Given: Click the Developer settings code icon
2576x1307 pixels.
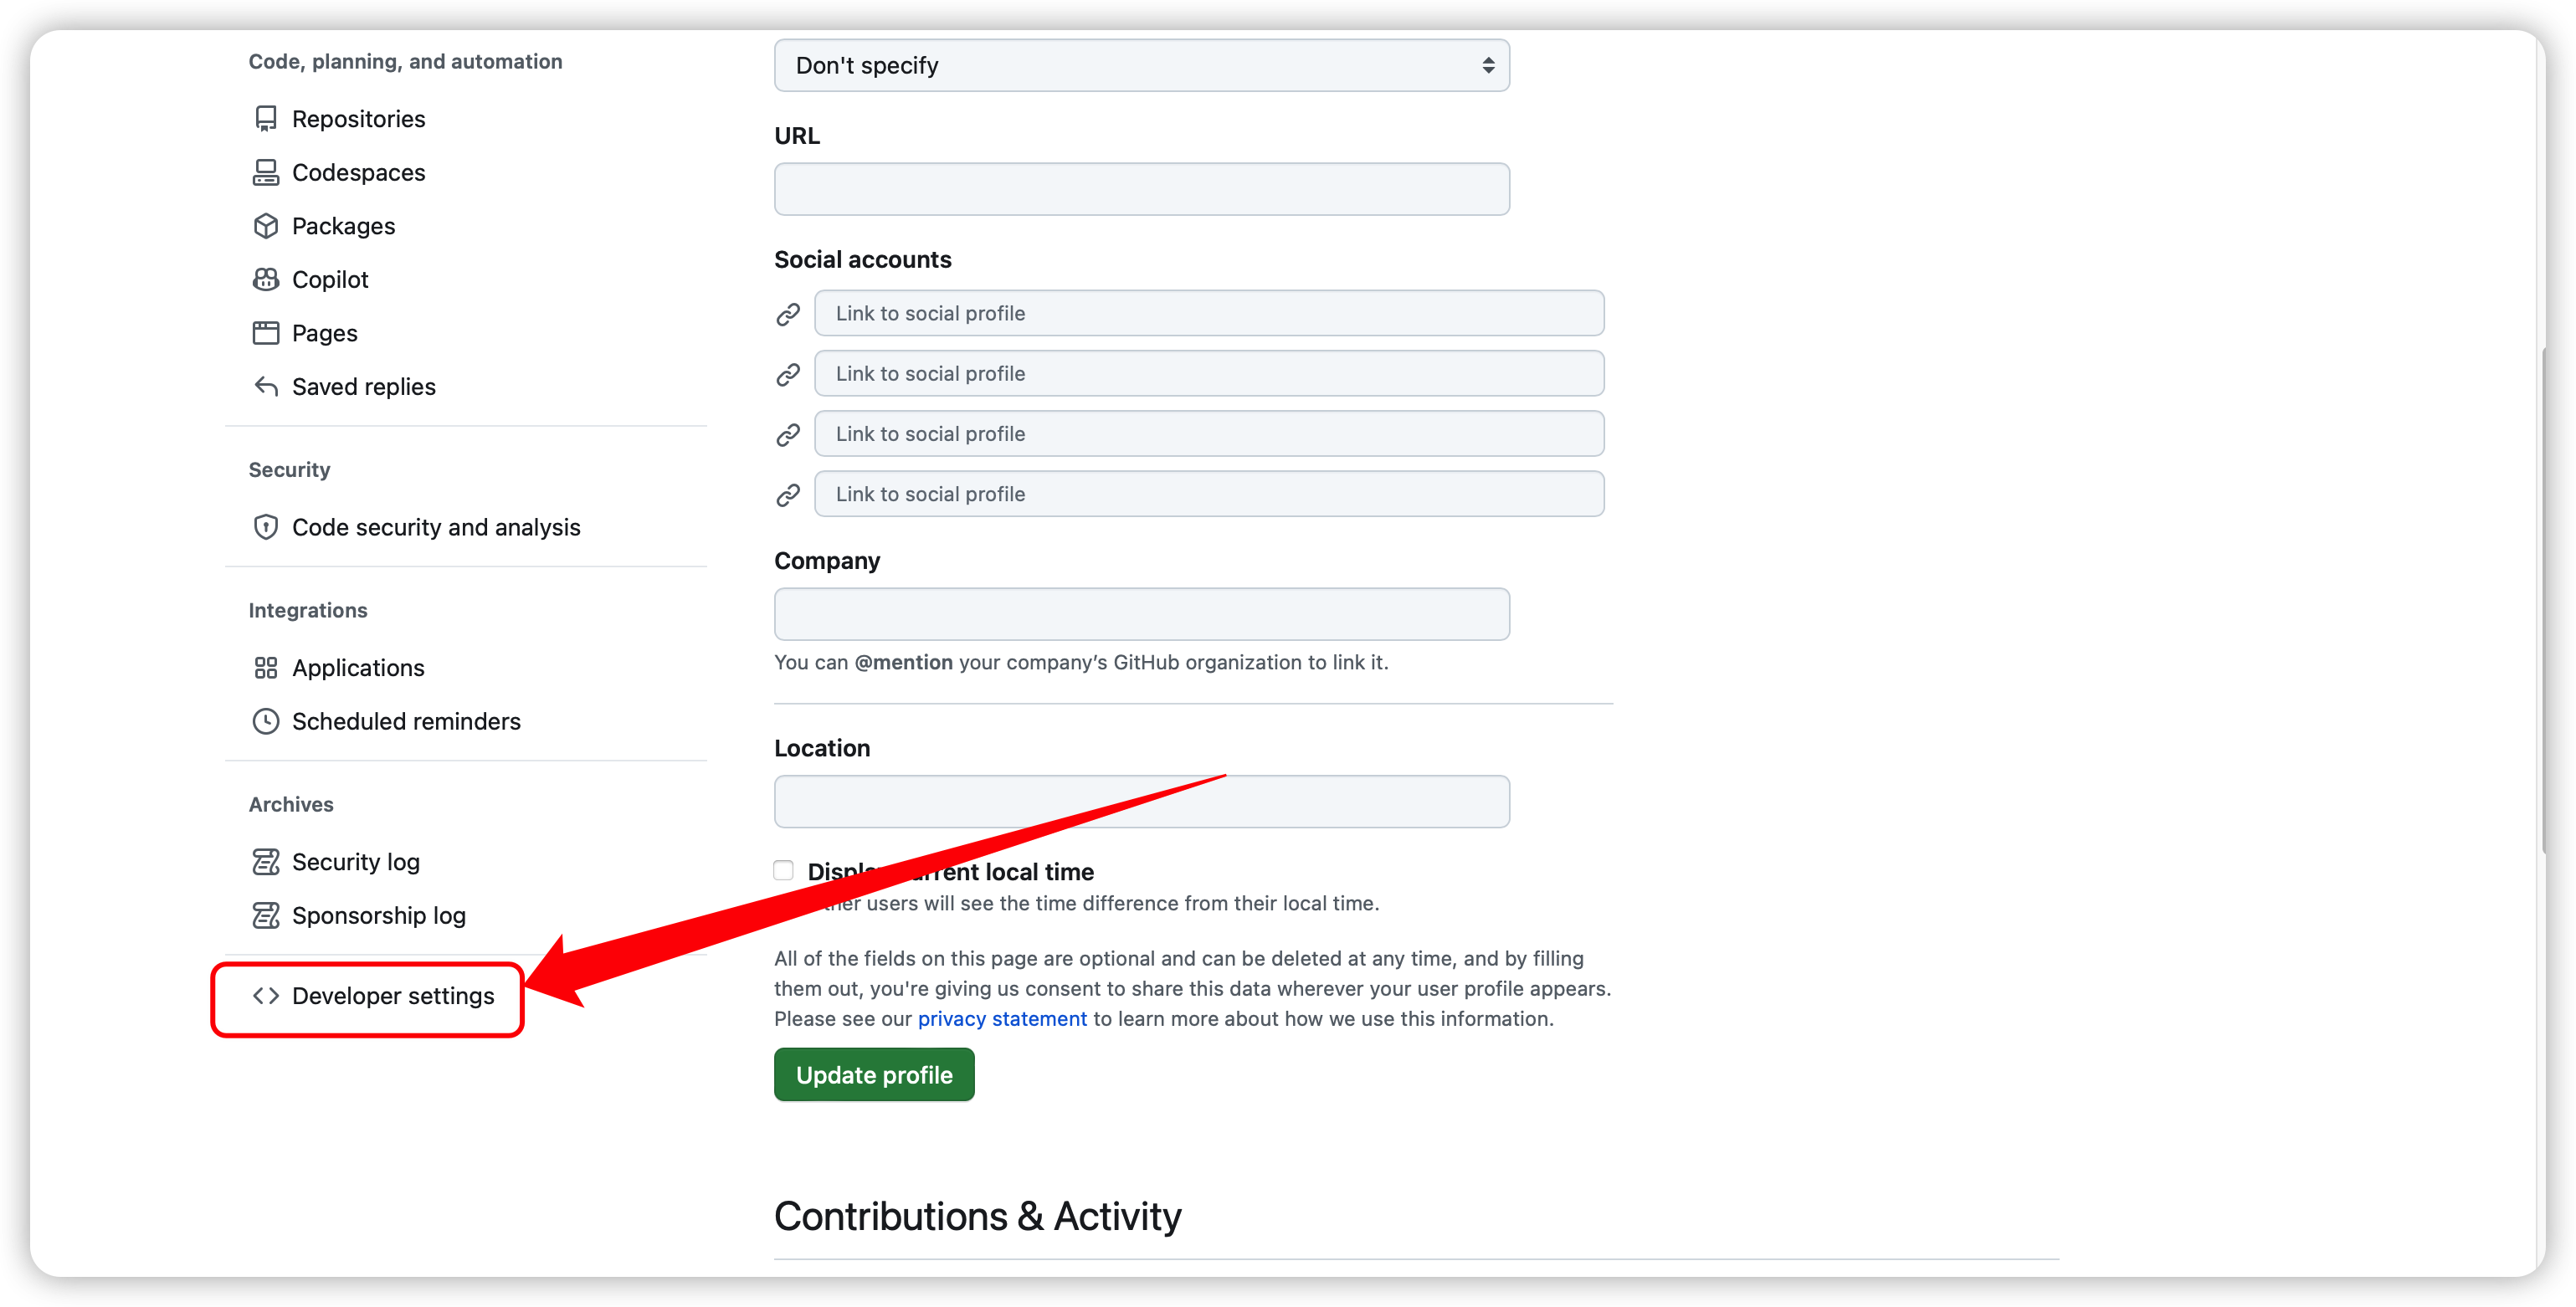Looking at the screenshot, I should click(265, 996).
